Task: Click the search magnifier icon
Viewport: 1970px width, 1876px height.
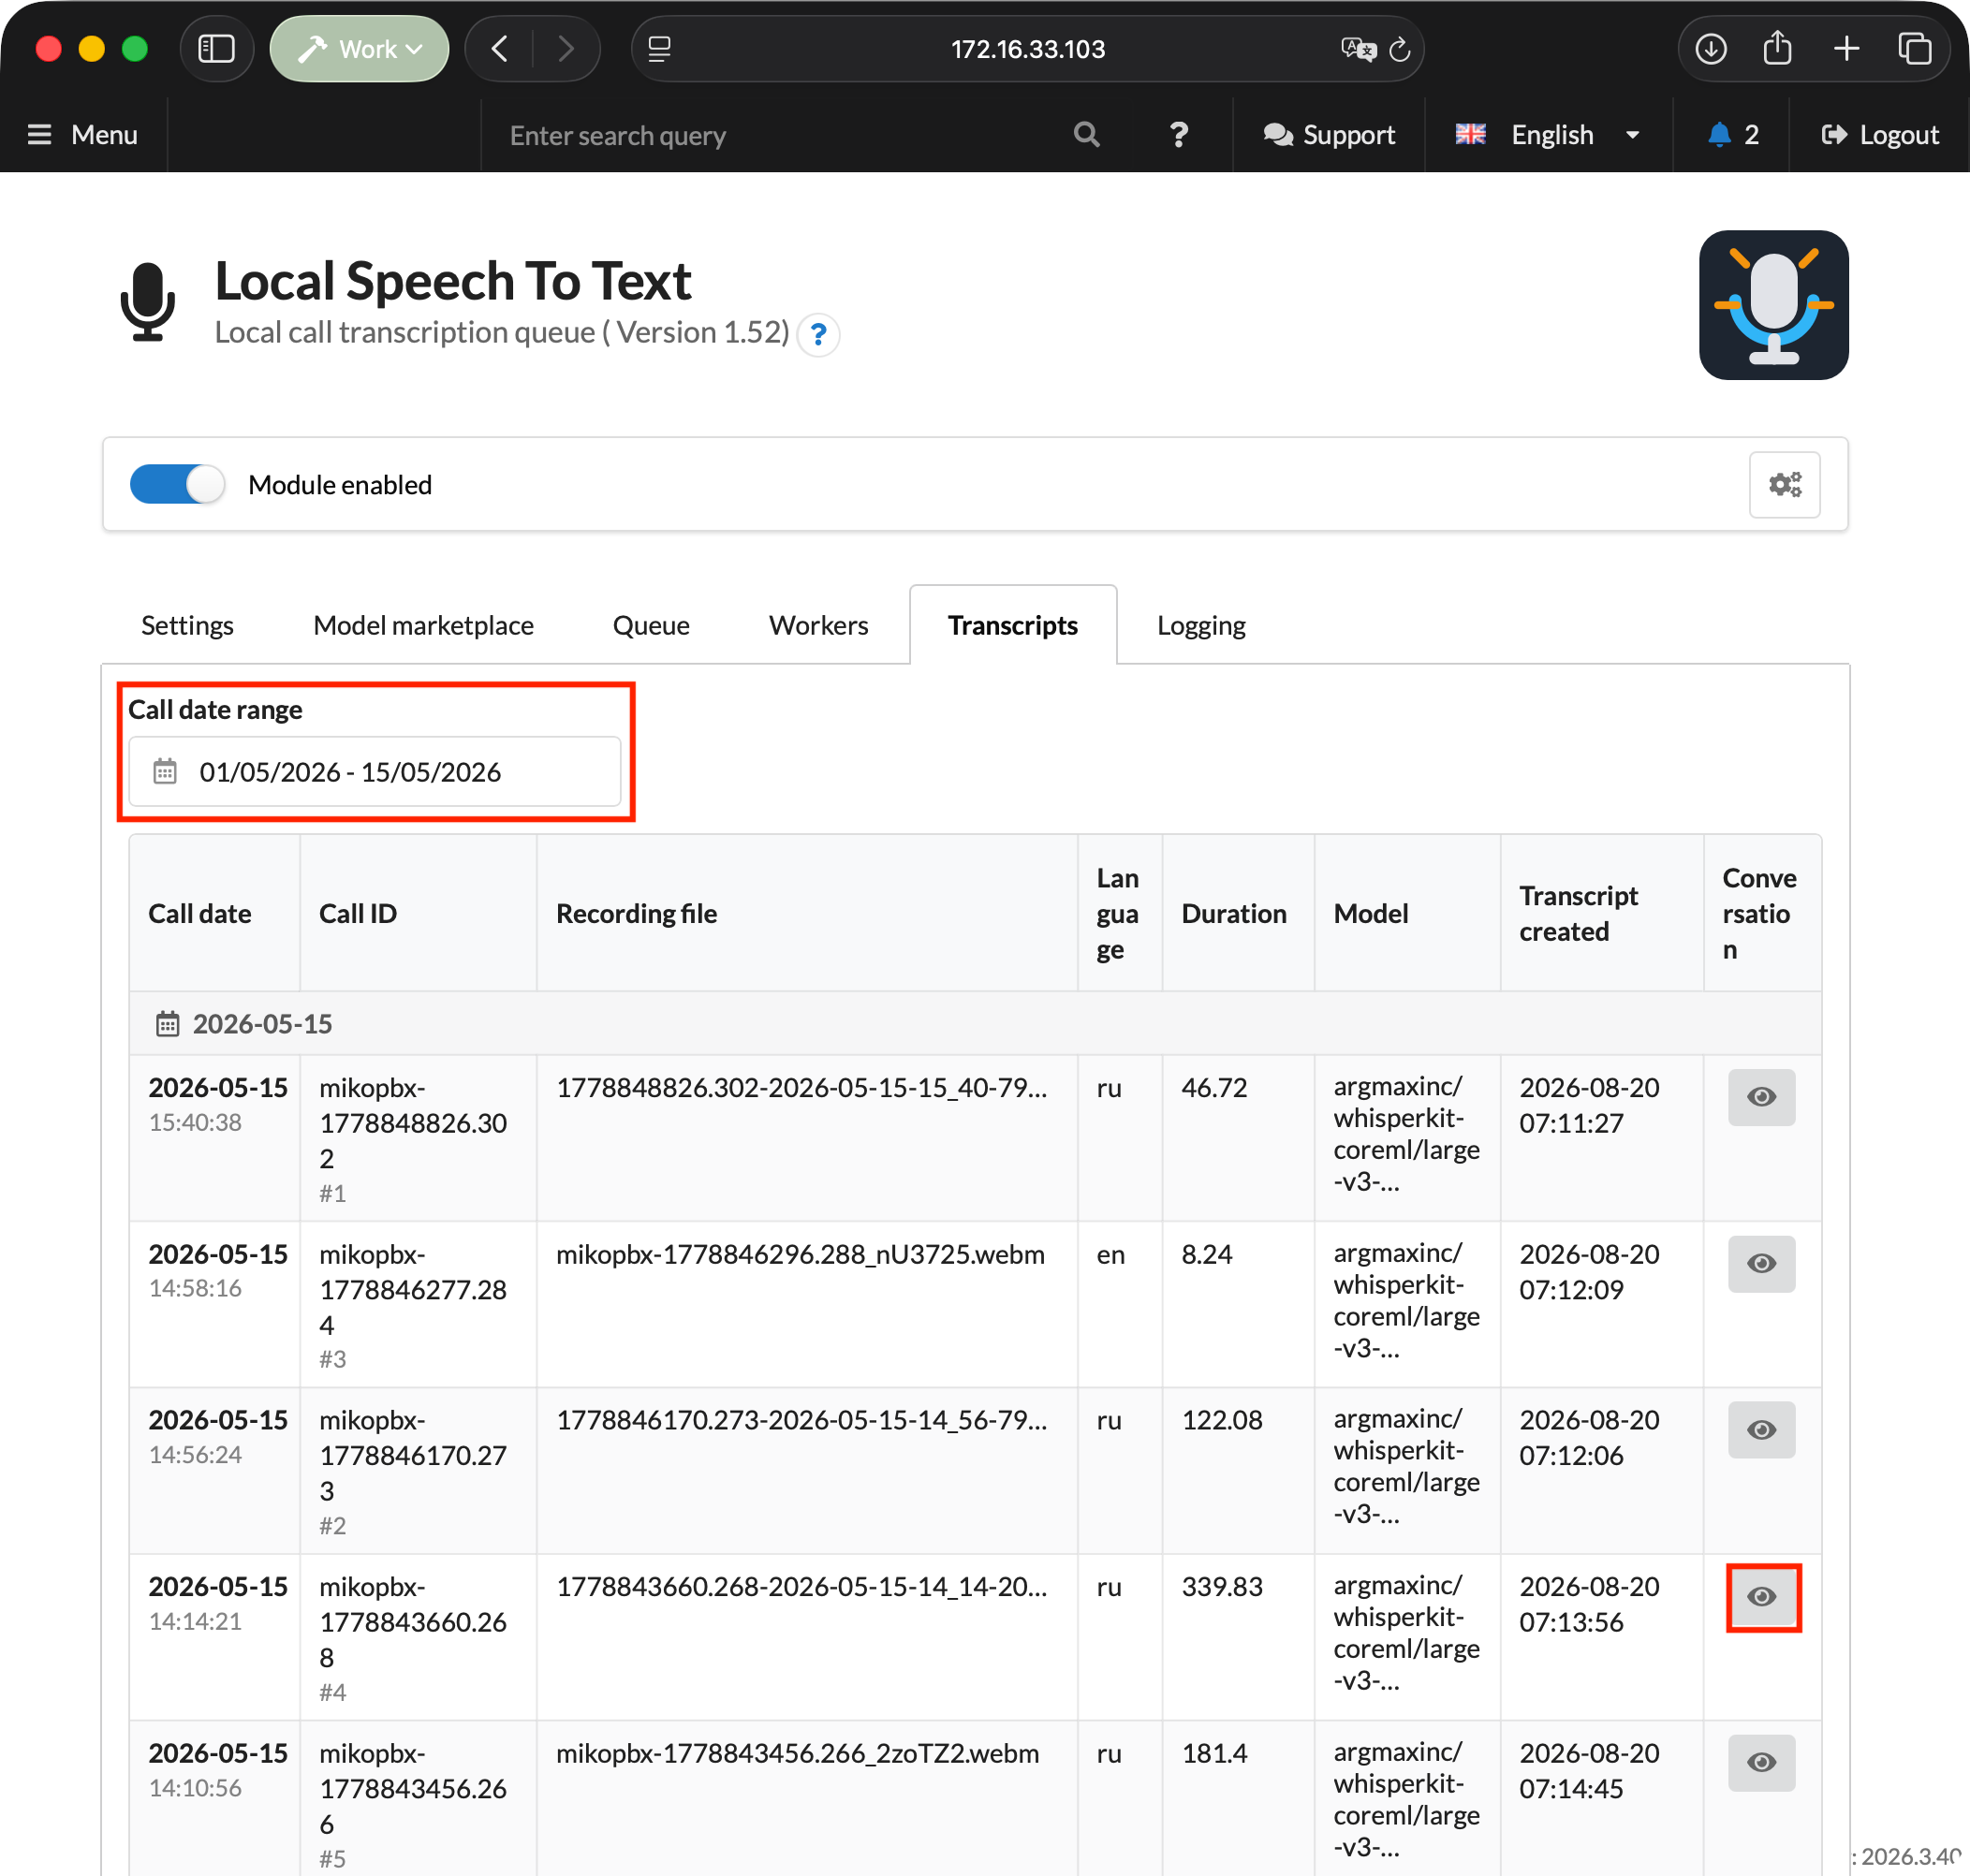Action: 1086,135
